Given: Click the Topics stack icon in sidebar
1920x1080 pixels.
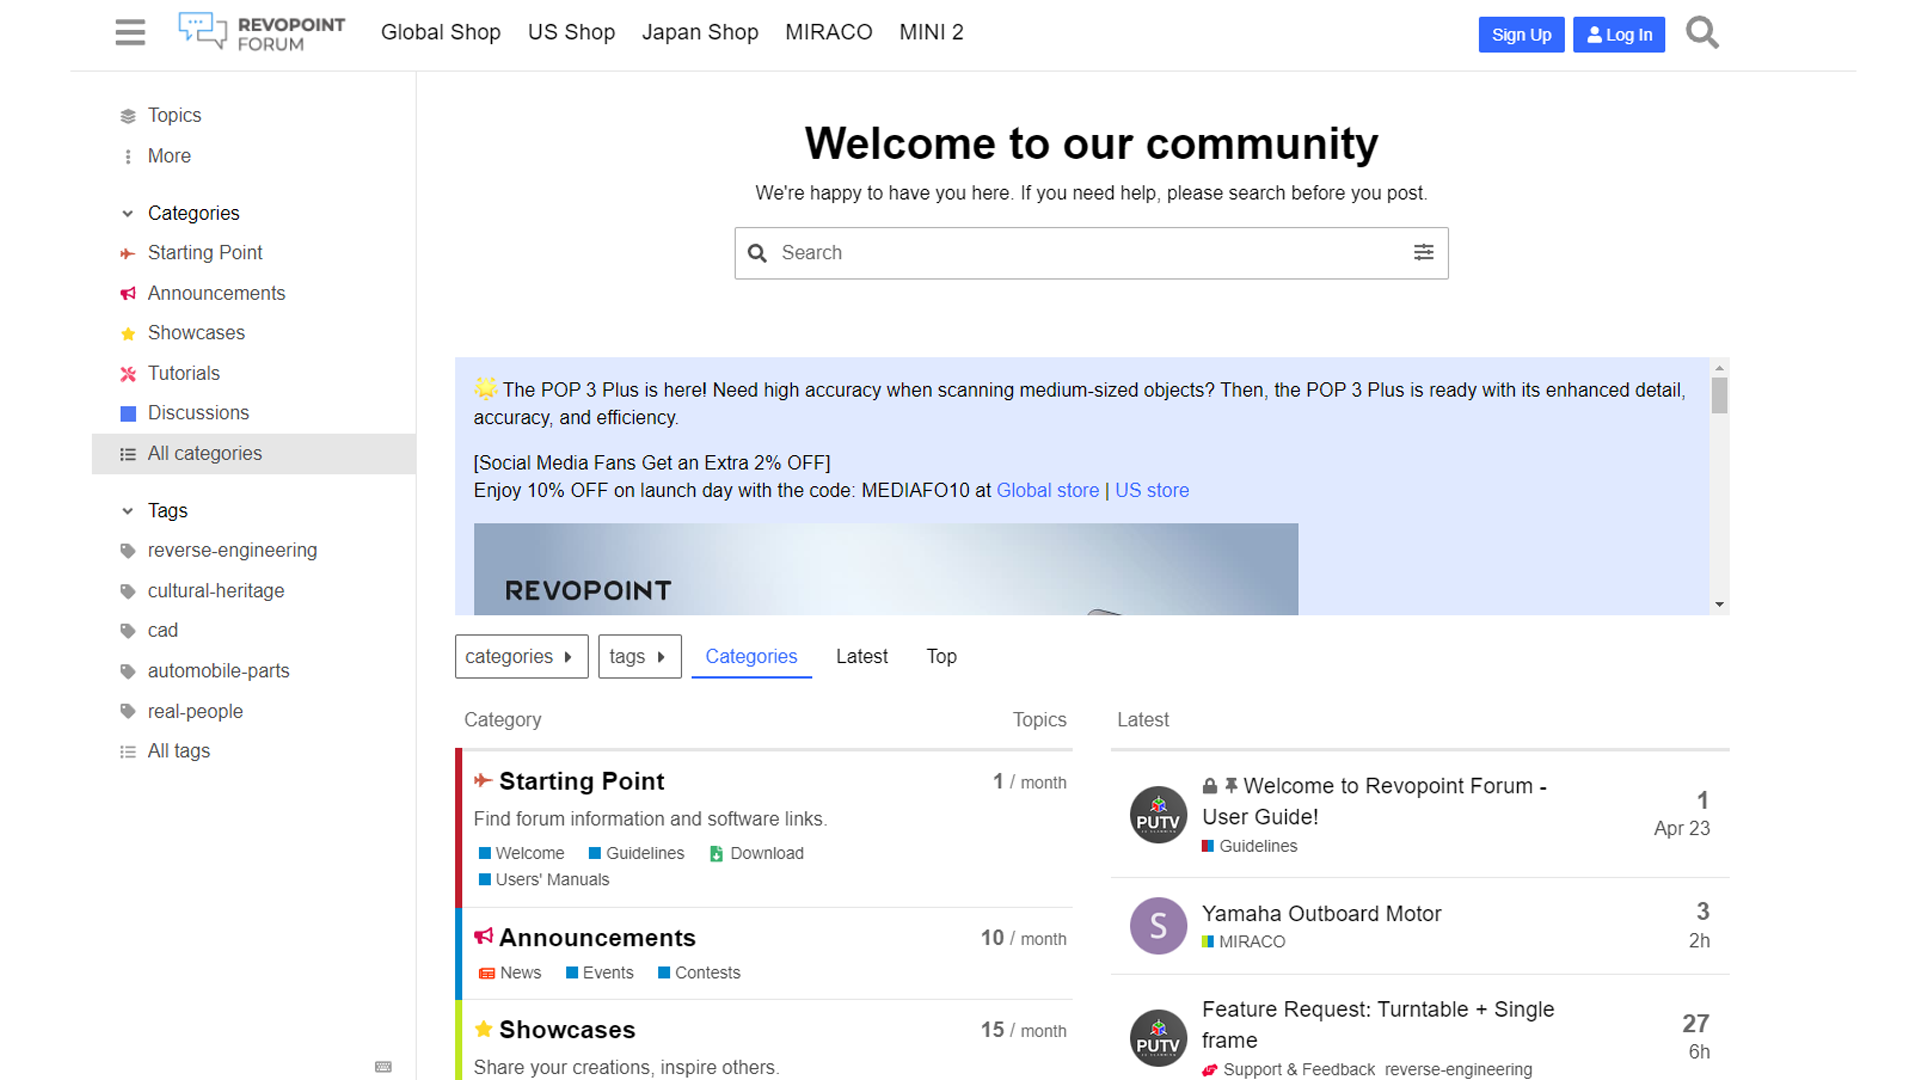Looking at the screenshot, I should coord(128,116).
